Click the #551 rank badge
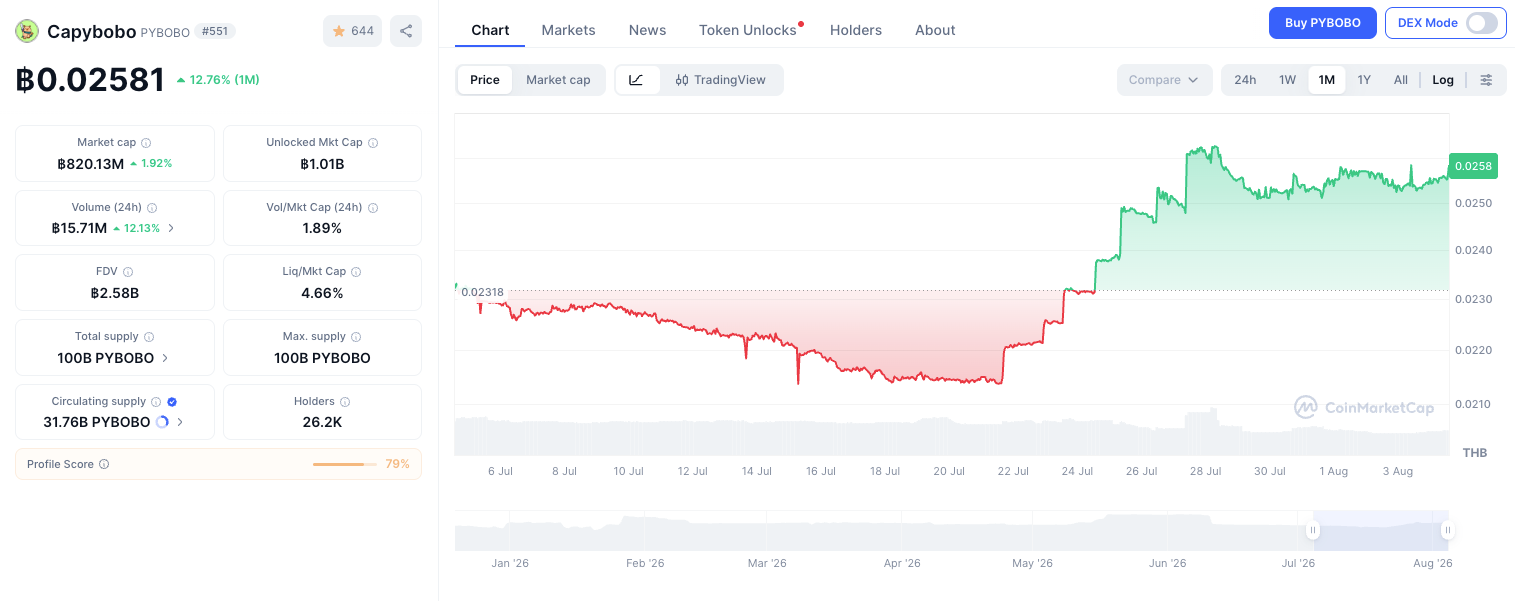The image size is (1515, 601). pyautogui.click(x=215, y=32)
